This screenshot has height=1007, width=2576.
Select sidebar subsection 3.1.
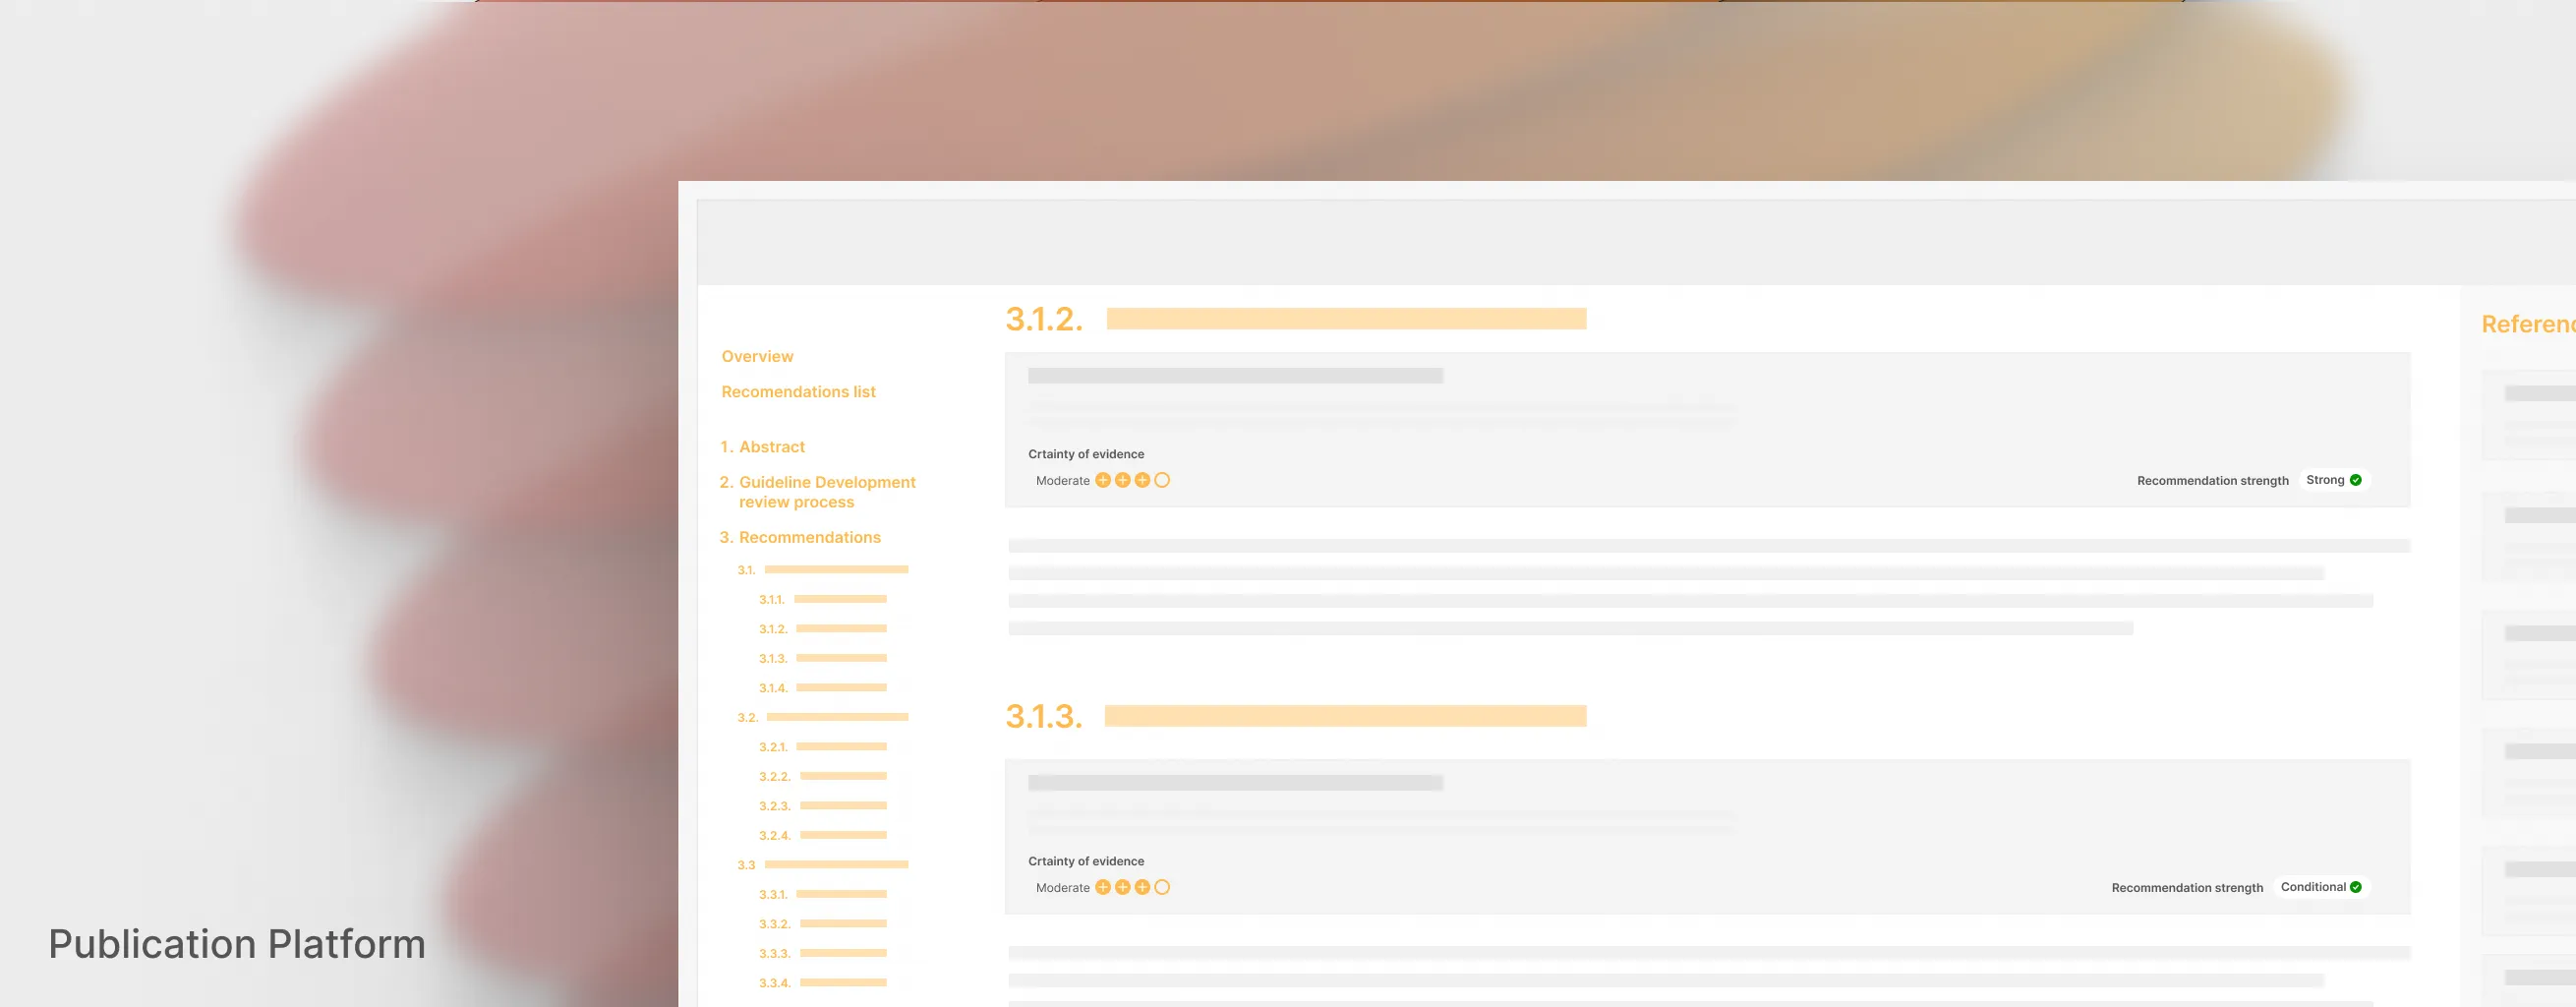(822, 570)
